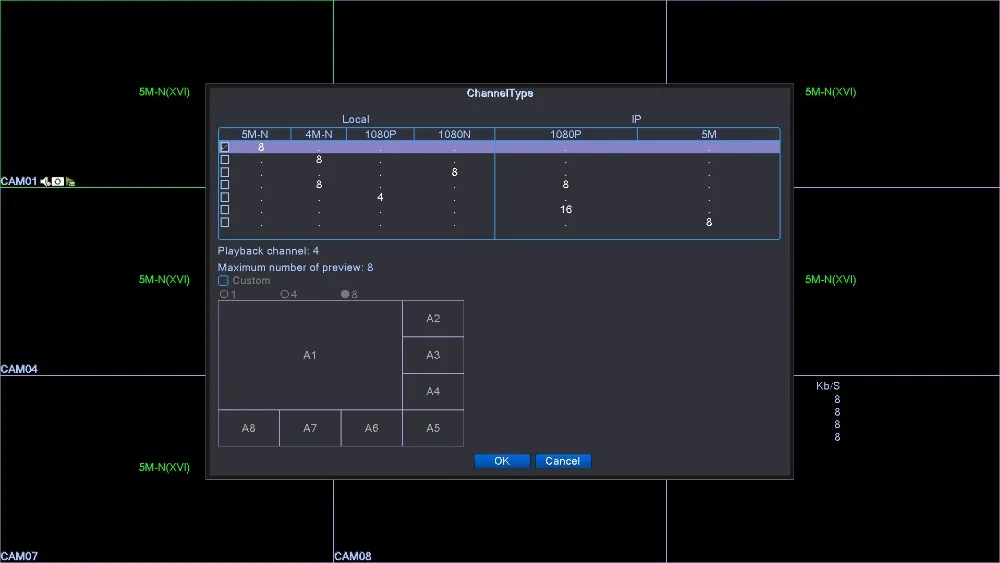Select the A7 preview pane
This screenshot has height=563, width=1000.
[310, 428]
